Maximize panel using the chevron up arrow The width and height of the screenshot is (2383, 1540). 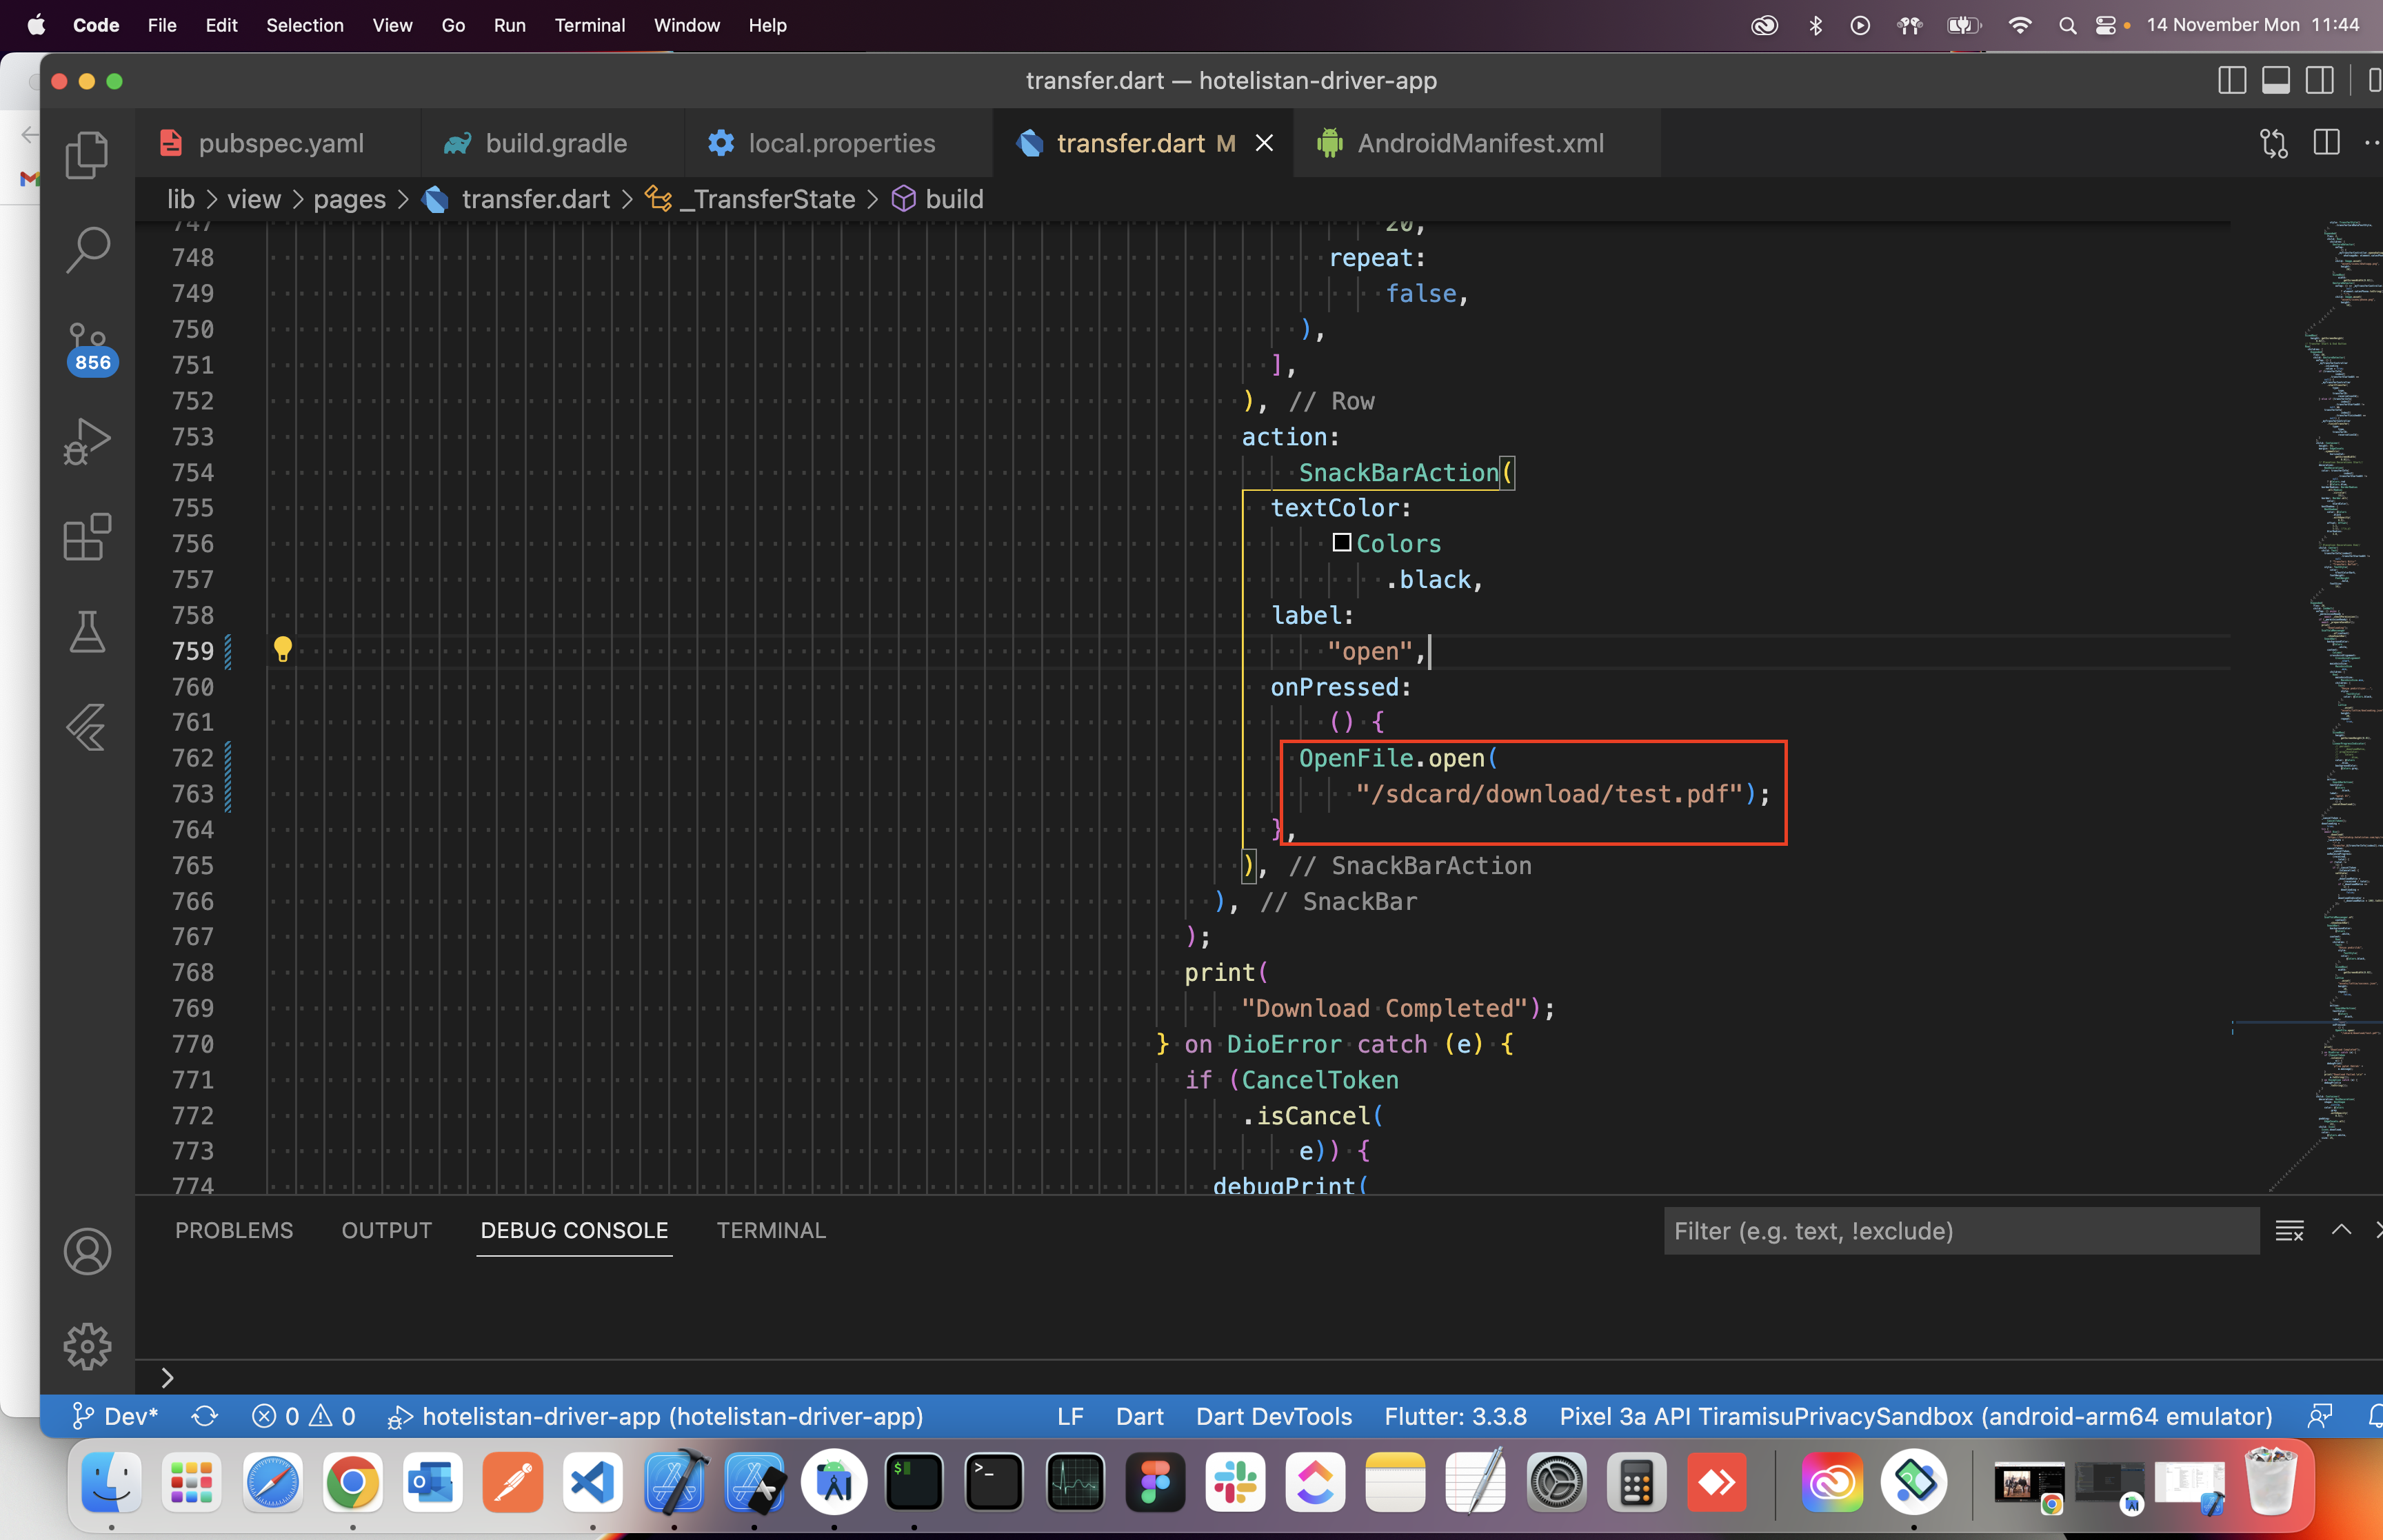pyautogui.click(x=2341, y=1230)
